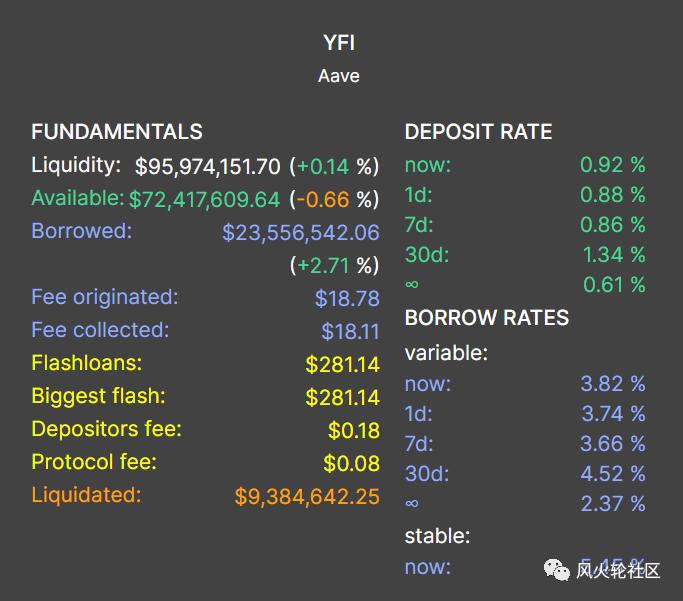Click the 0.92 % current deposit rate
The width and height of the screenshot is (683, 601).
pos(612,165)
